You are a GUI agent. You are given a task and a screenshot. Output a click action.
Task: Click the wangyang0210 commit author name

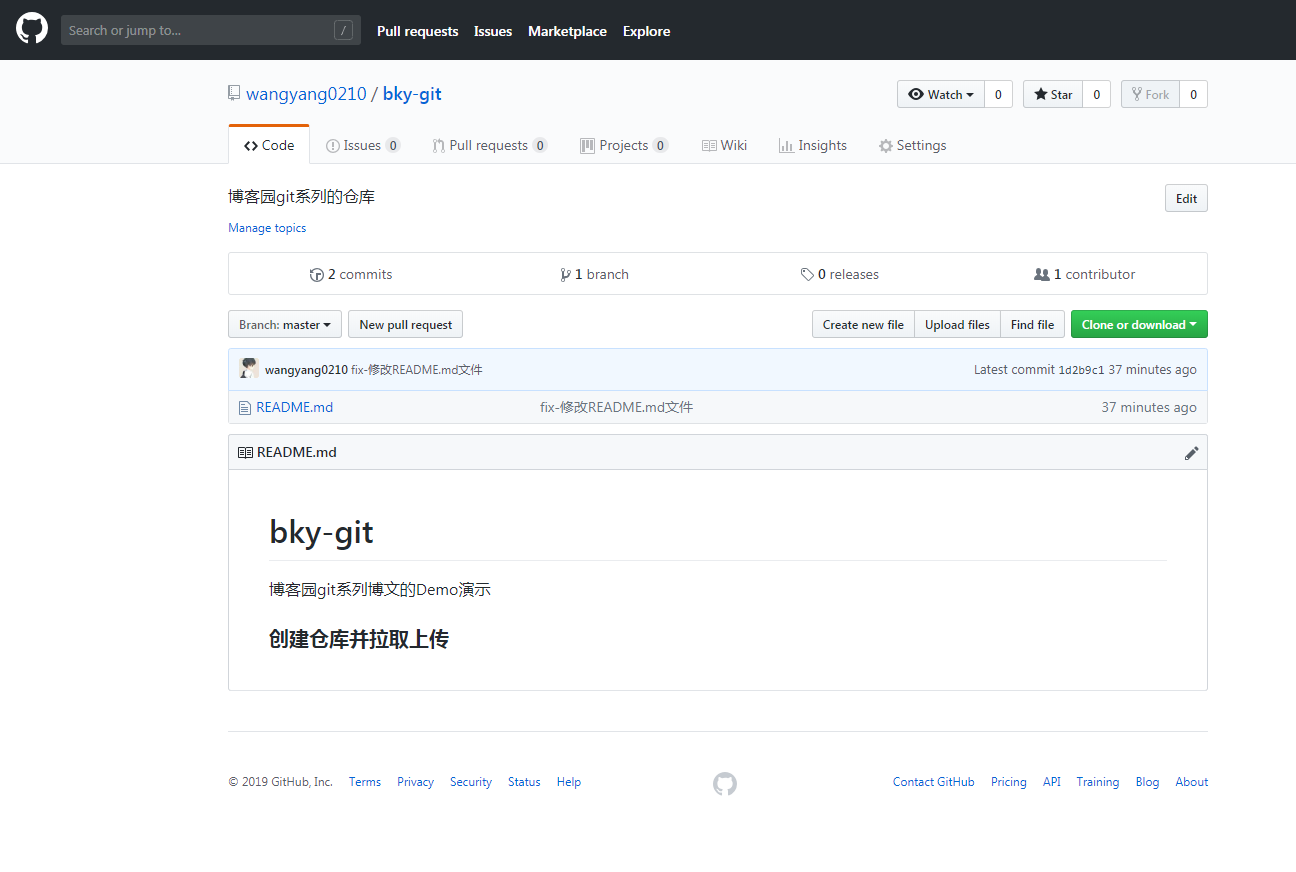[306, 370]
